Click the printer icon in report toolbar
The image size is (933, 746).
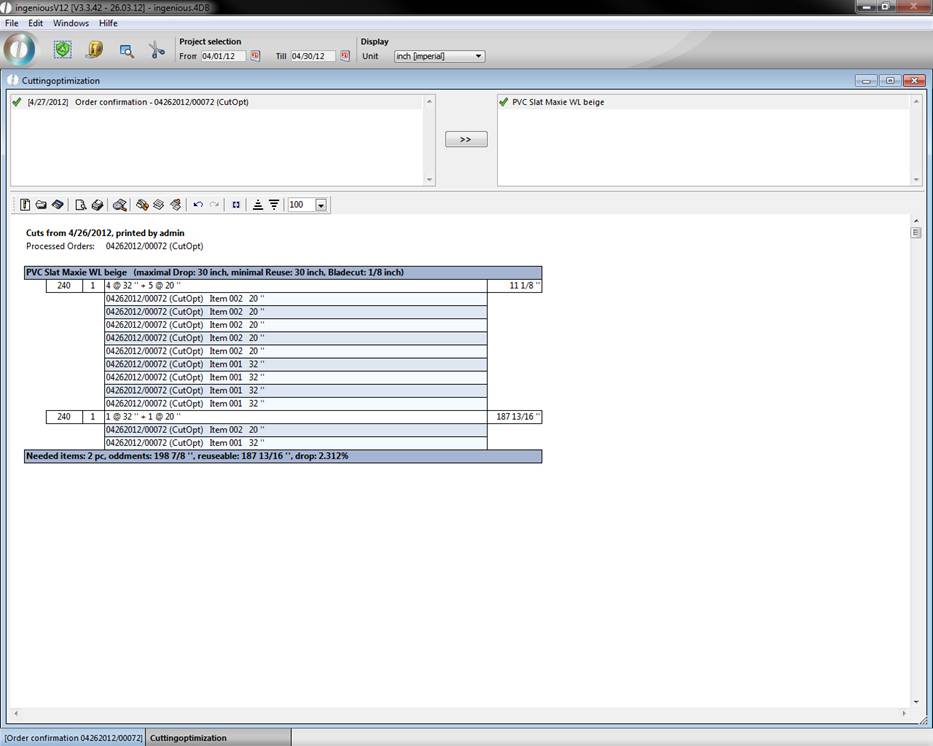(97, 205)
